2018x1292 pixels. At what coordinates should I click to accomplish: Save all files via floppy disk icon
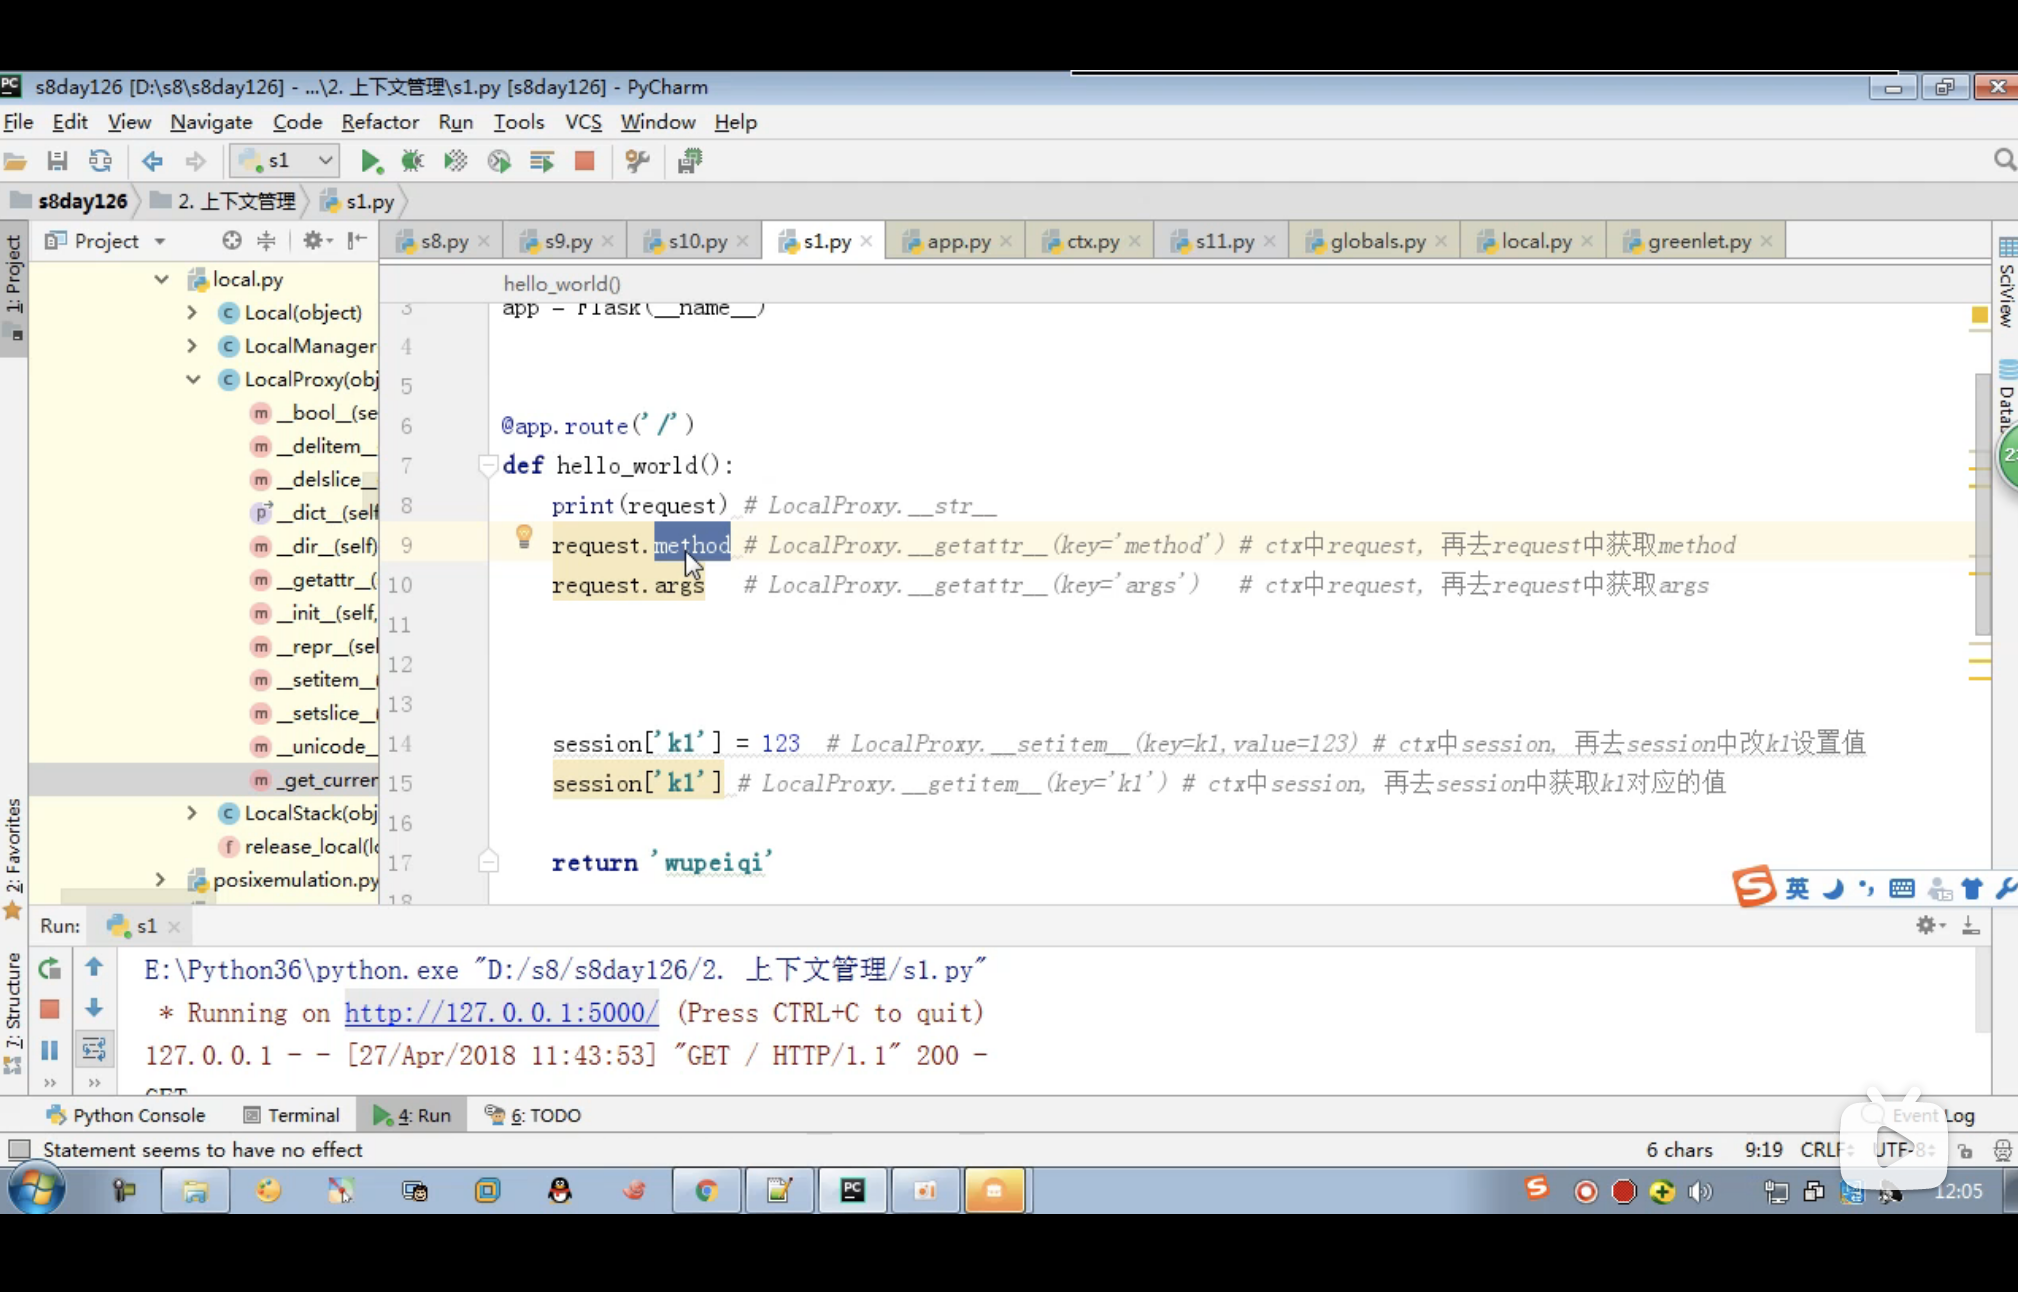tap(57, 161)
